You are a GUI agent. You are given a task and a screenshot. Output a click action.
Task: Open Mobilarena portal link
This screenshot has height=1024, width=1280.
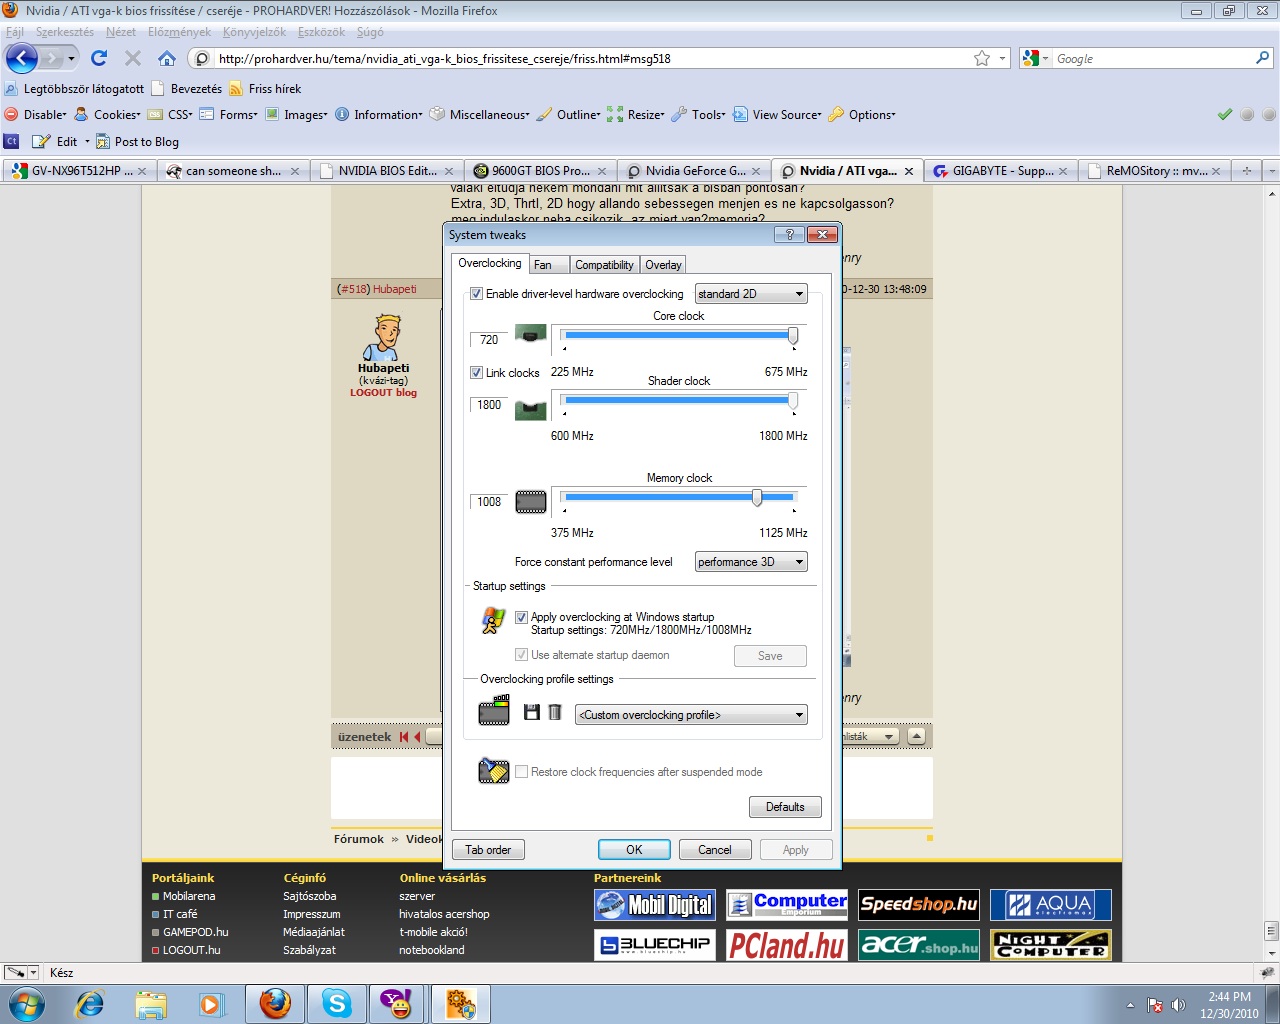(x=189, y=896)
